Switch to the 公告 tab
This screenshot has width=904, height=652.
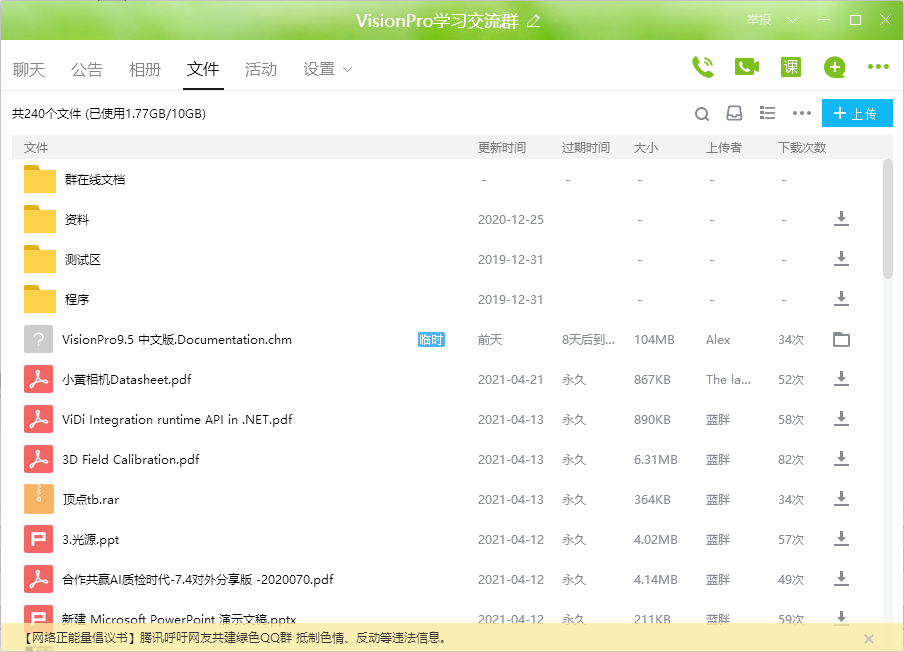pos(86,70)
